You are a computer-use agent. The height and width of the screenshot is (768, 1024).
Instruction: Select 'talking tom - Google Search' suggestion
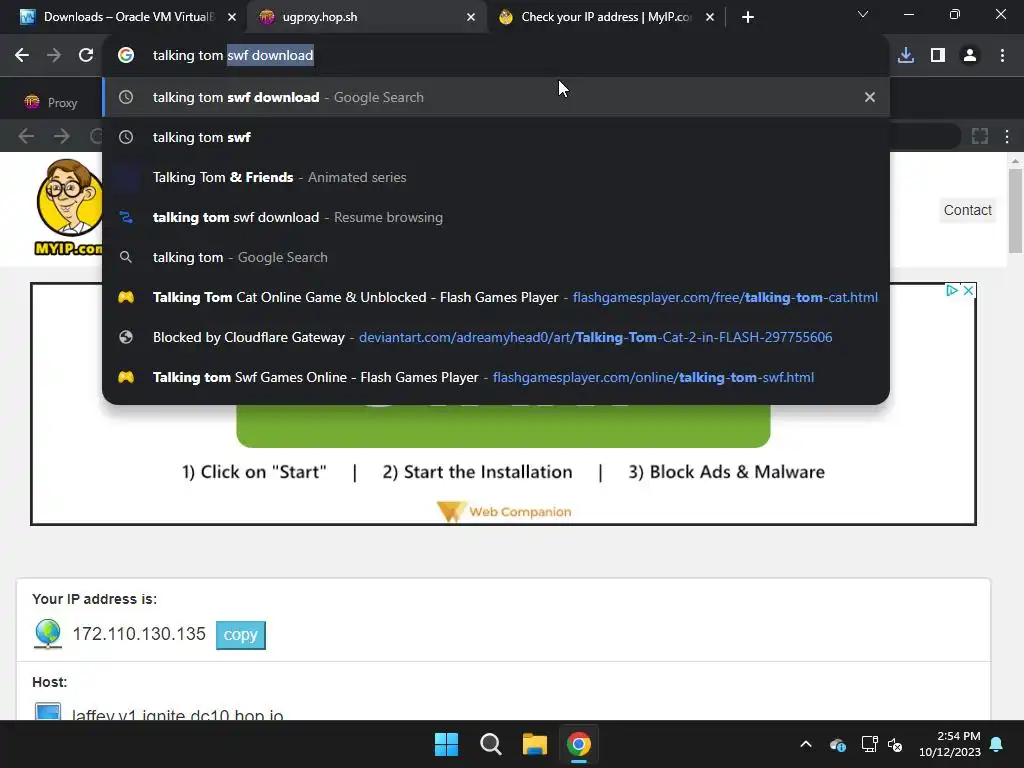pos(496,257)
